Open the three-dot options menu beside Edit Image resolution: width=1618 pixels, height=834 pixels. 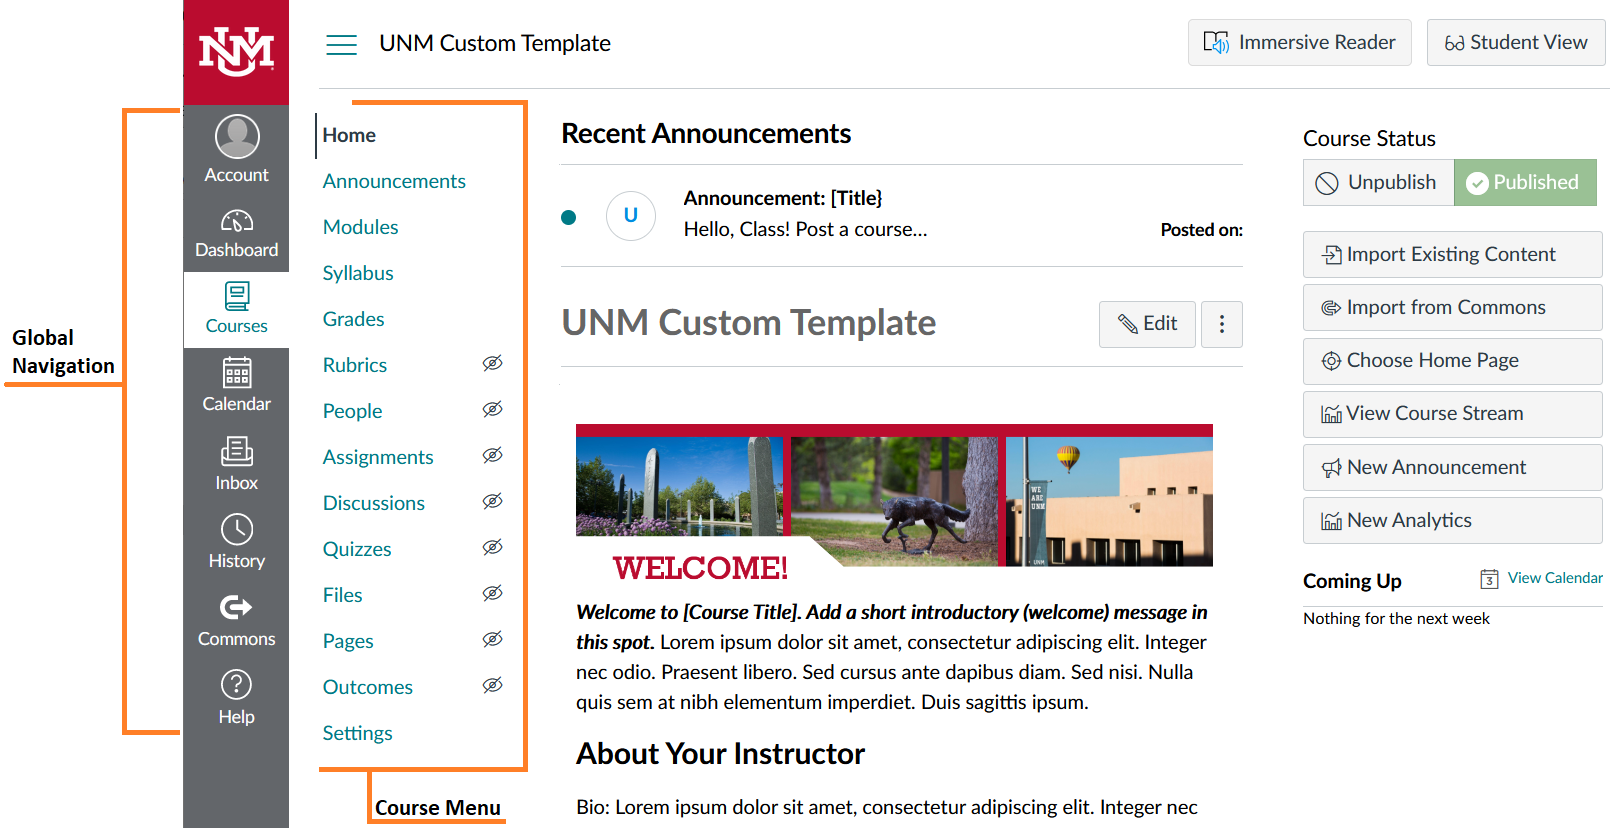(1221, 324)
